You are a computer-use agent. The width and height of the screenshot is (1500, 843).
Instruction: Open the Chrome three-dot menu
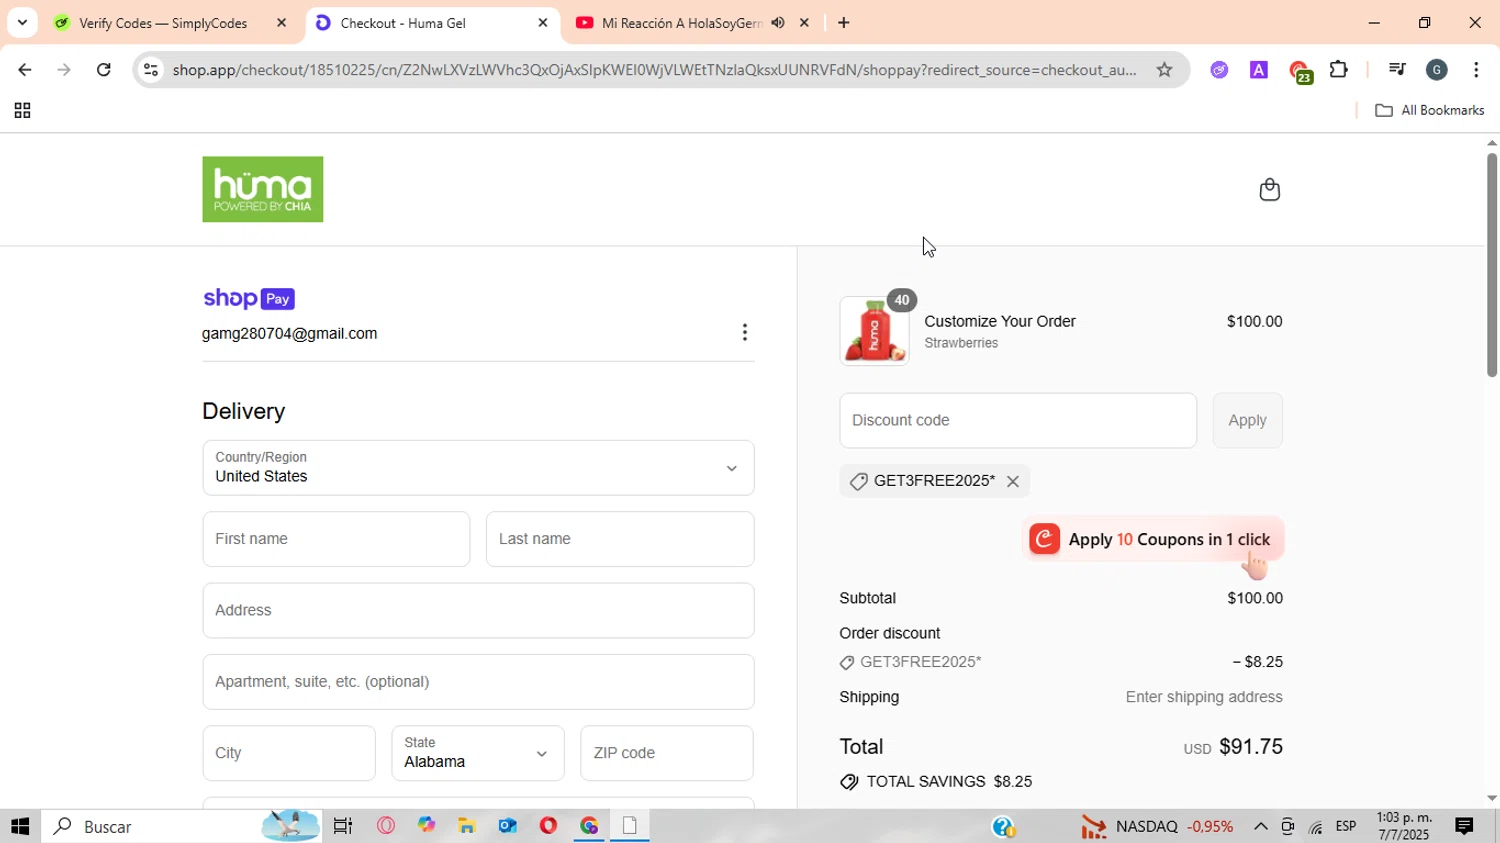click(1476, 70)
